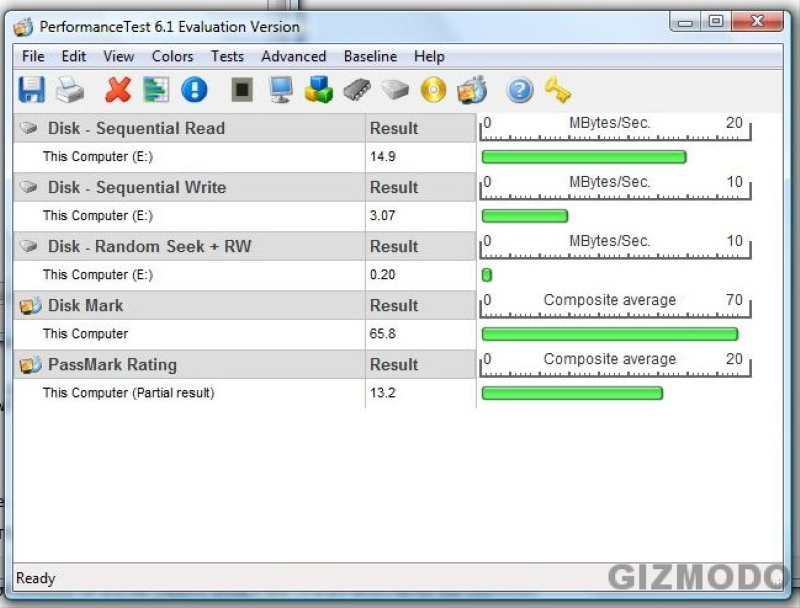Click the Sequential Write green result bar

coord(524,216)
